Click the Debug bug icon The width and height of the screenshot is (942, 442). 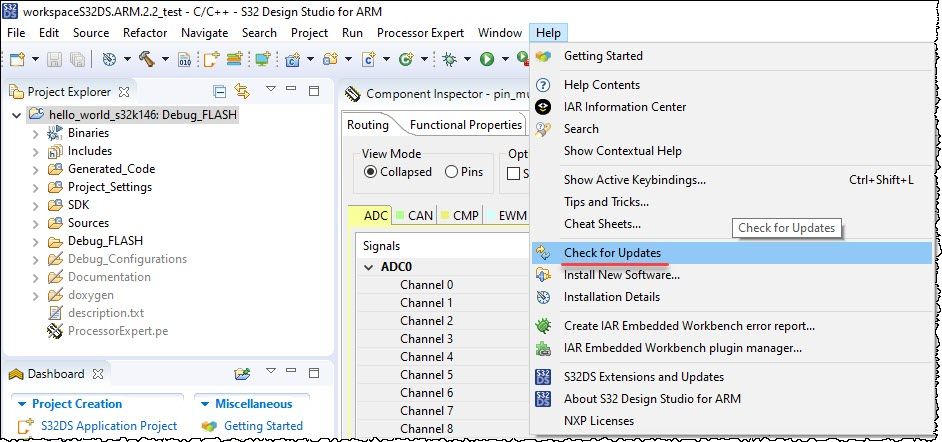click(449, 59)
